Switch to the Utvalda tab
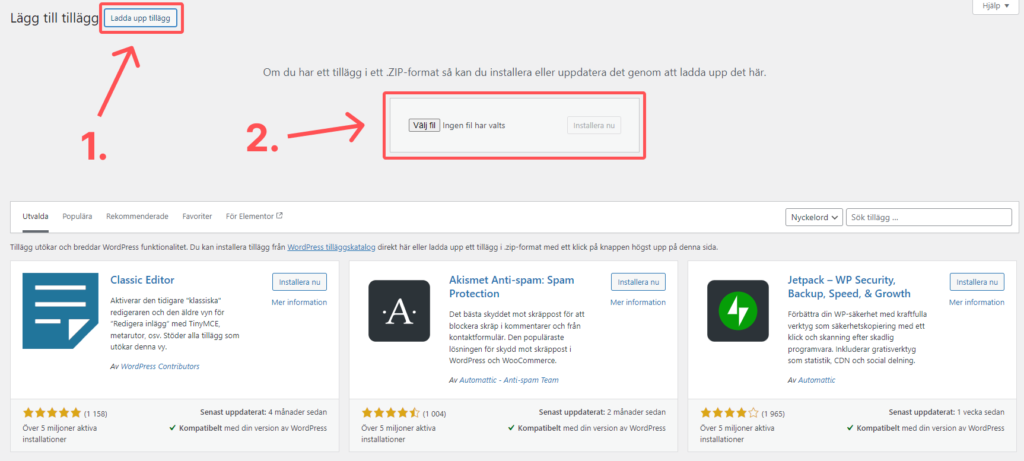The height and width of the screenshot is (461, 1024). coord(35,216)
